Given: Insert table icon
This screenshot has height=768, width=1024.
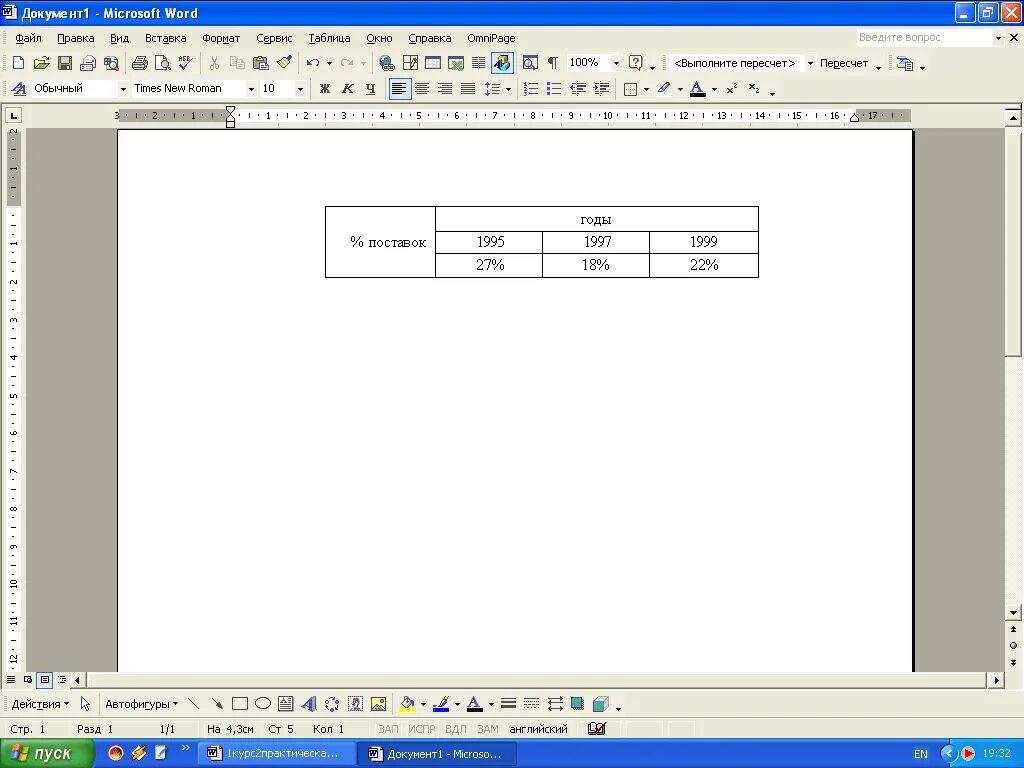Looking at the screenshot, I should (x=433, y=63).
